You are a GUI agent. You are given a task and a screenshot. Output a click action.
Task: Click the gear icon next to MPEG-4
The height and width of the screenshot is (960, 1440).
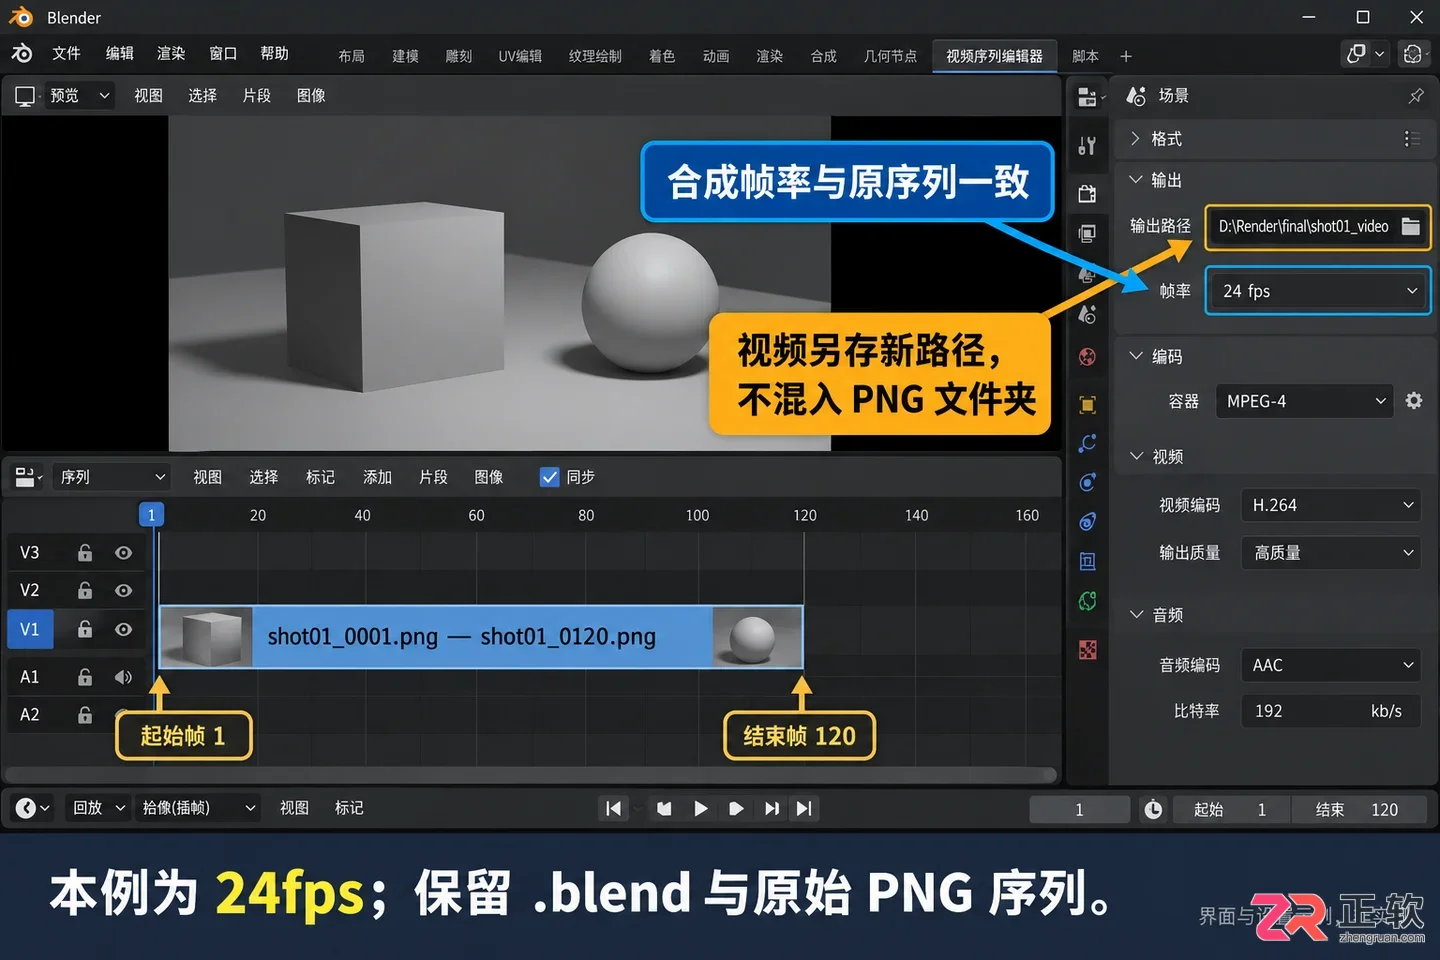(x=1413, y=400)
